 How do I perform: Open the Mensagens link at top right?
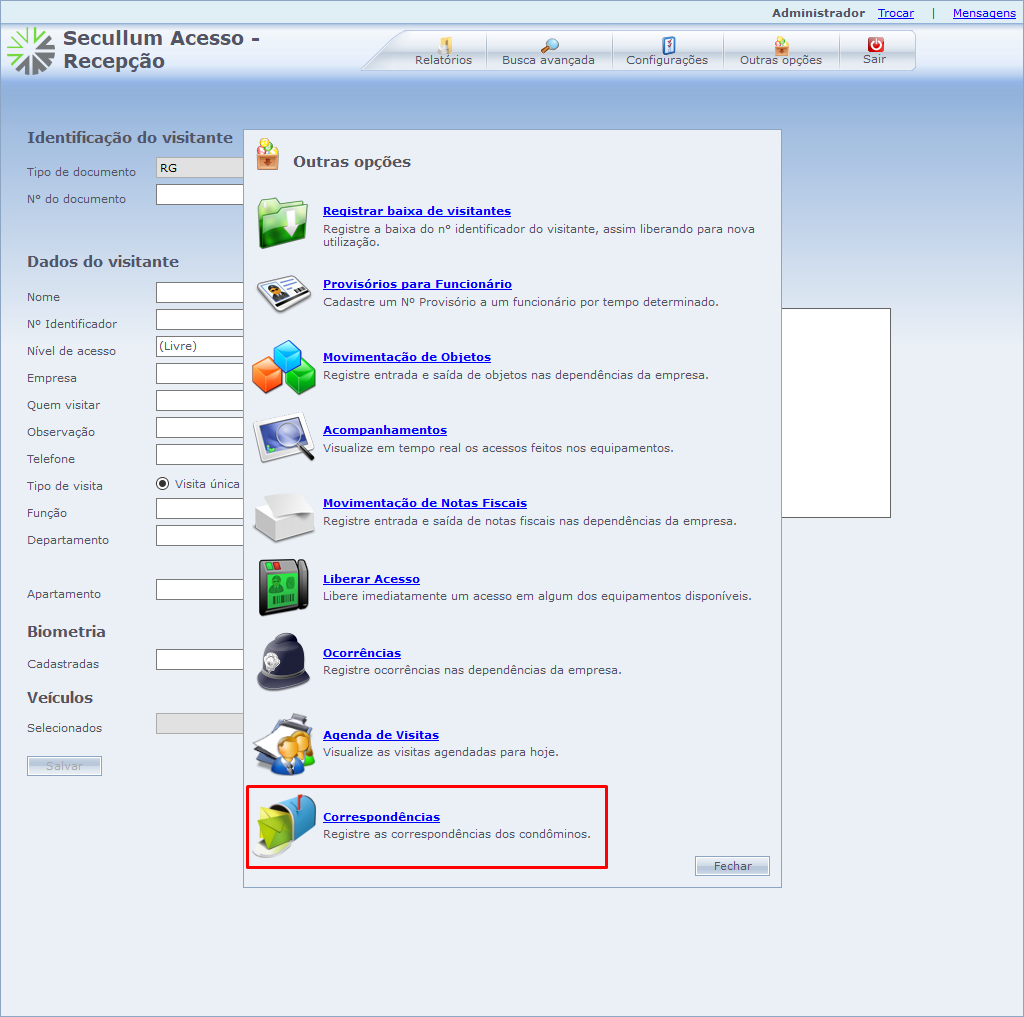[984, 13]
